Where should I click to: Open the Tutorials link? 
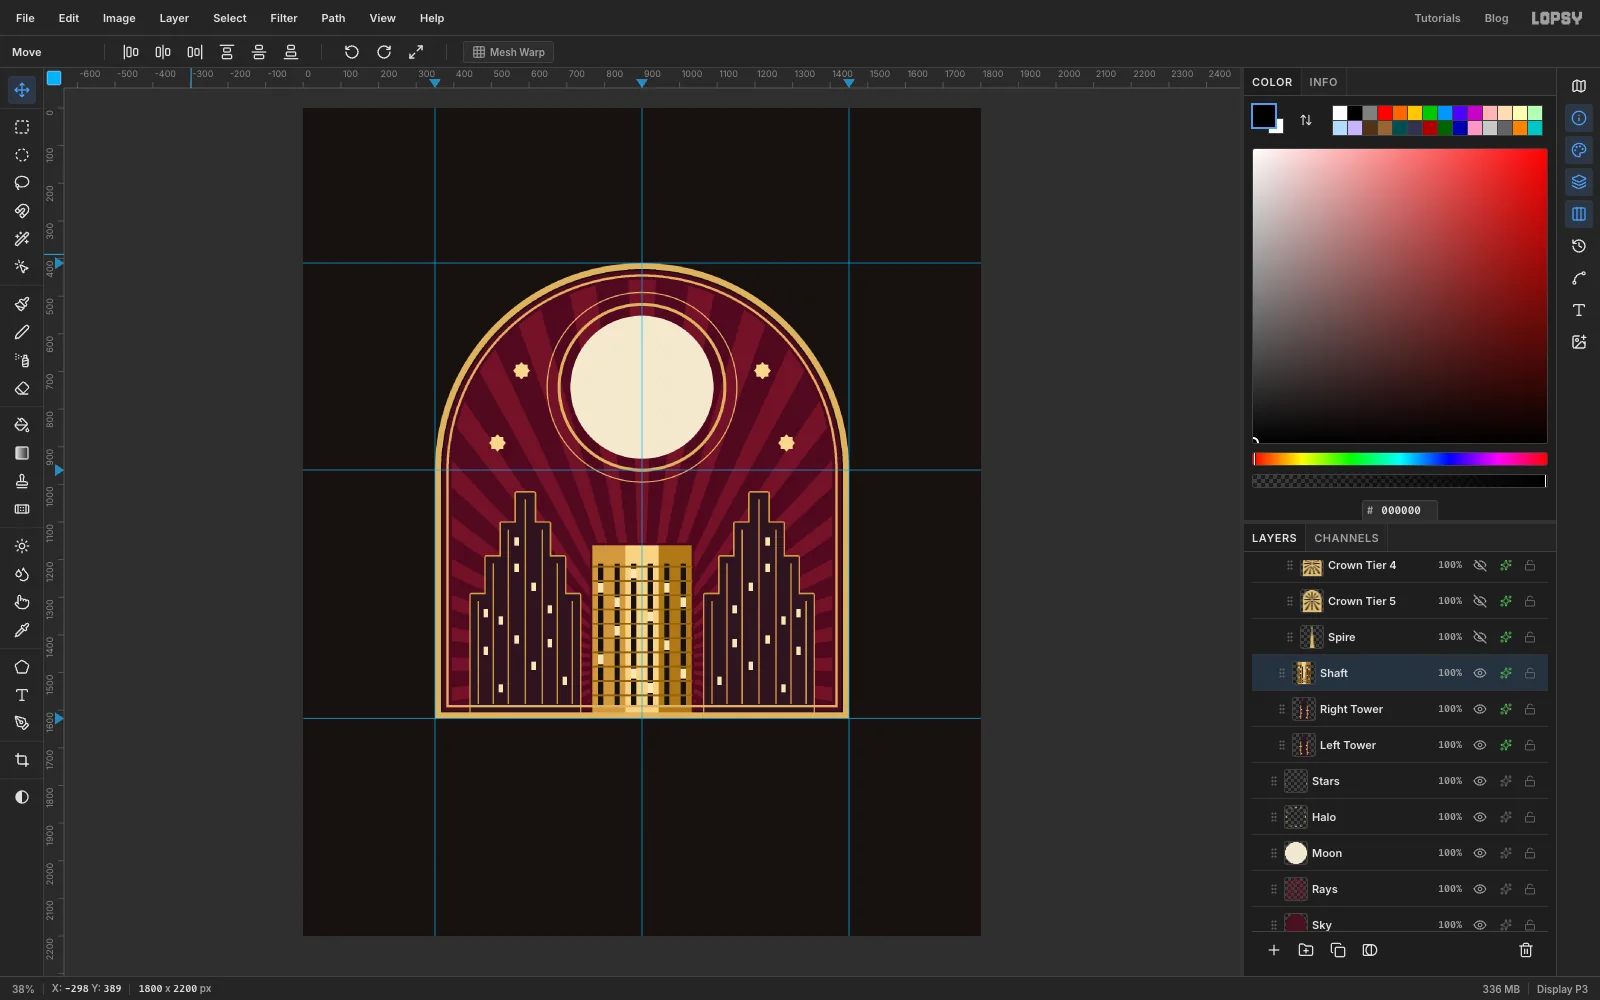[1437, 18]
